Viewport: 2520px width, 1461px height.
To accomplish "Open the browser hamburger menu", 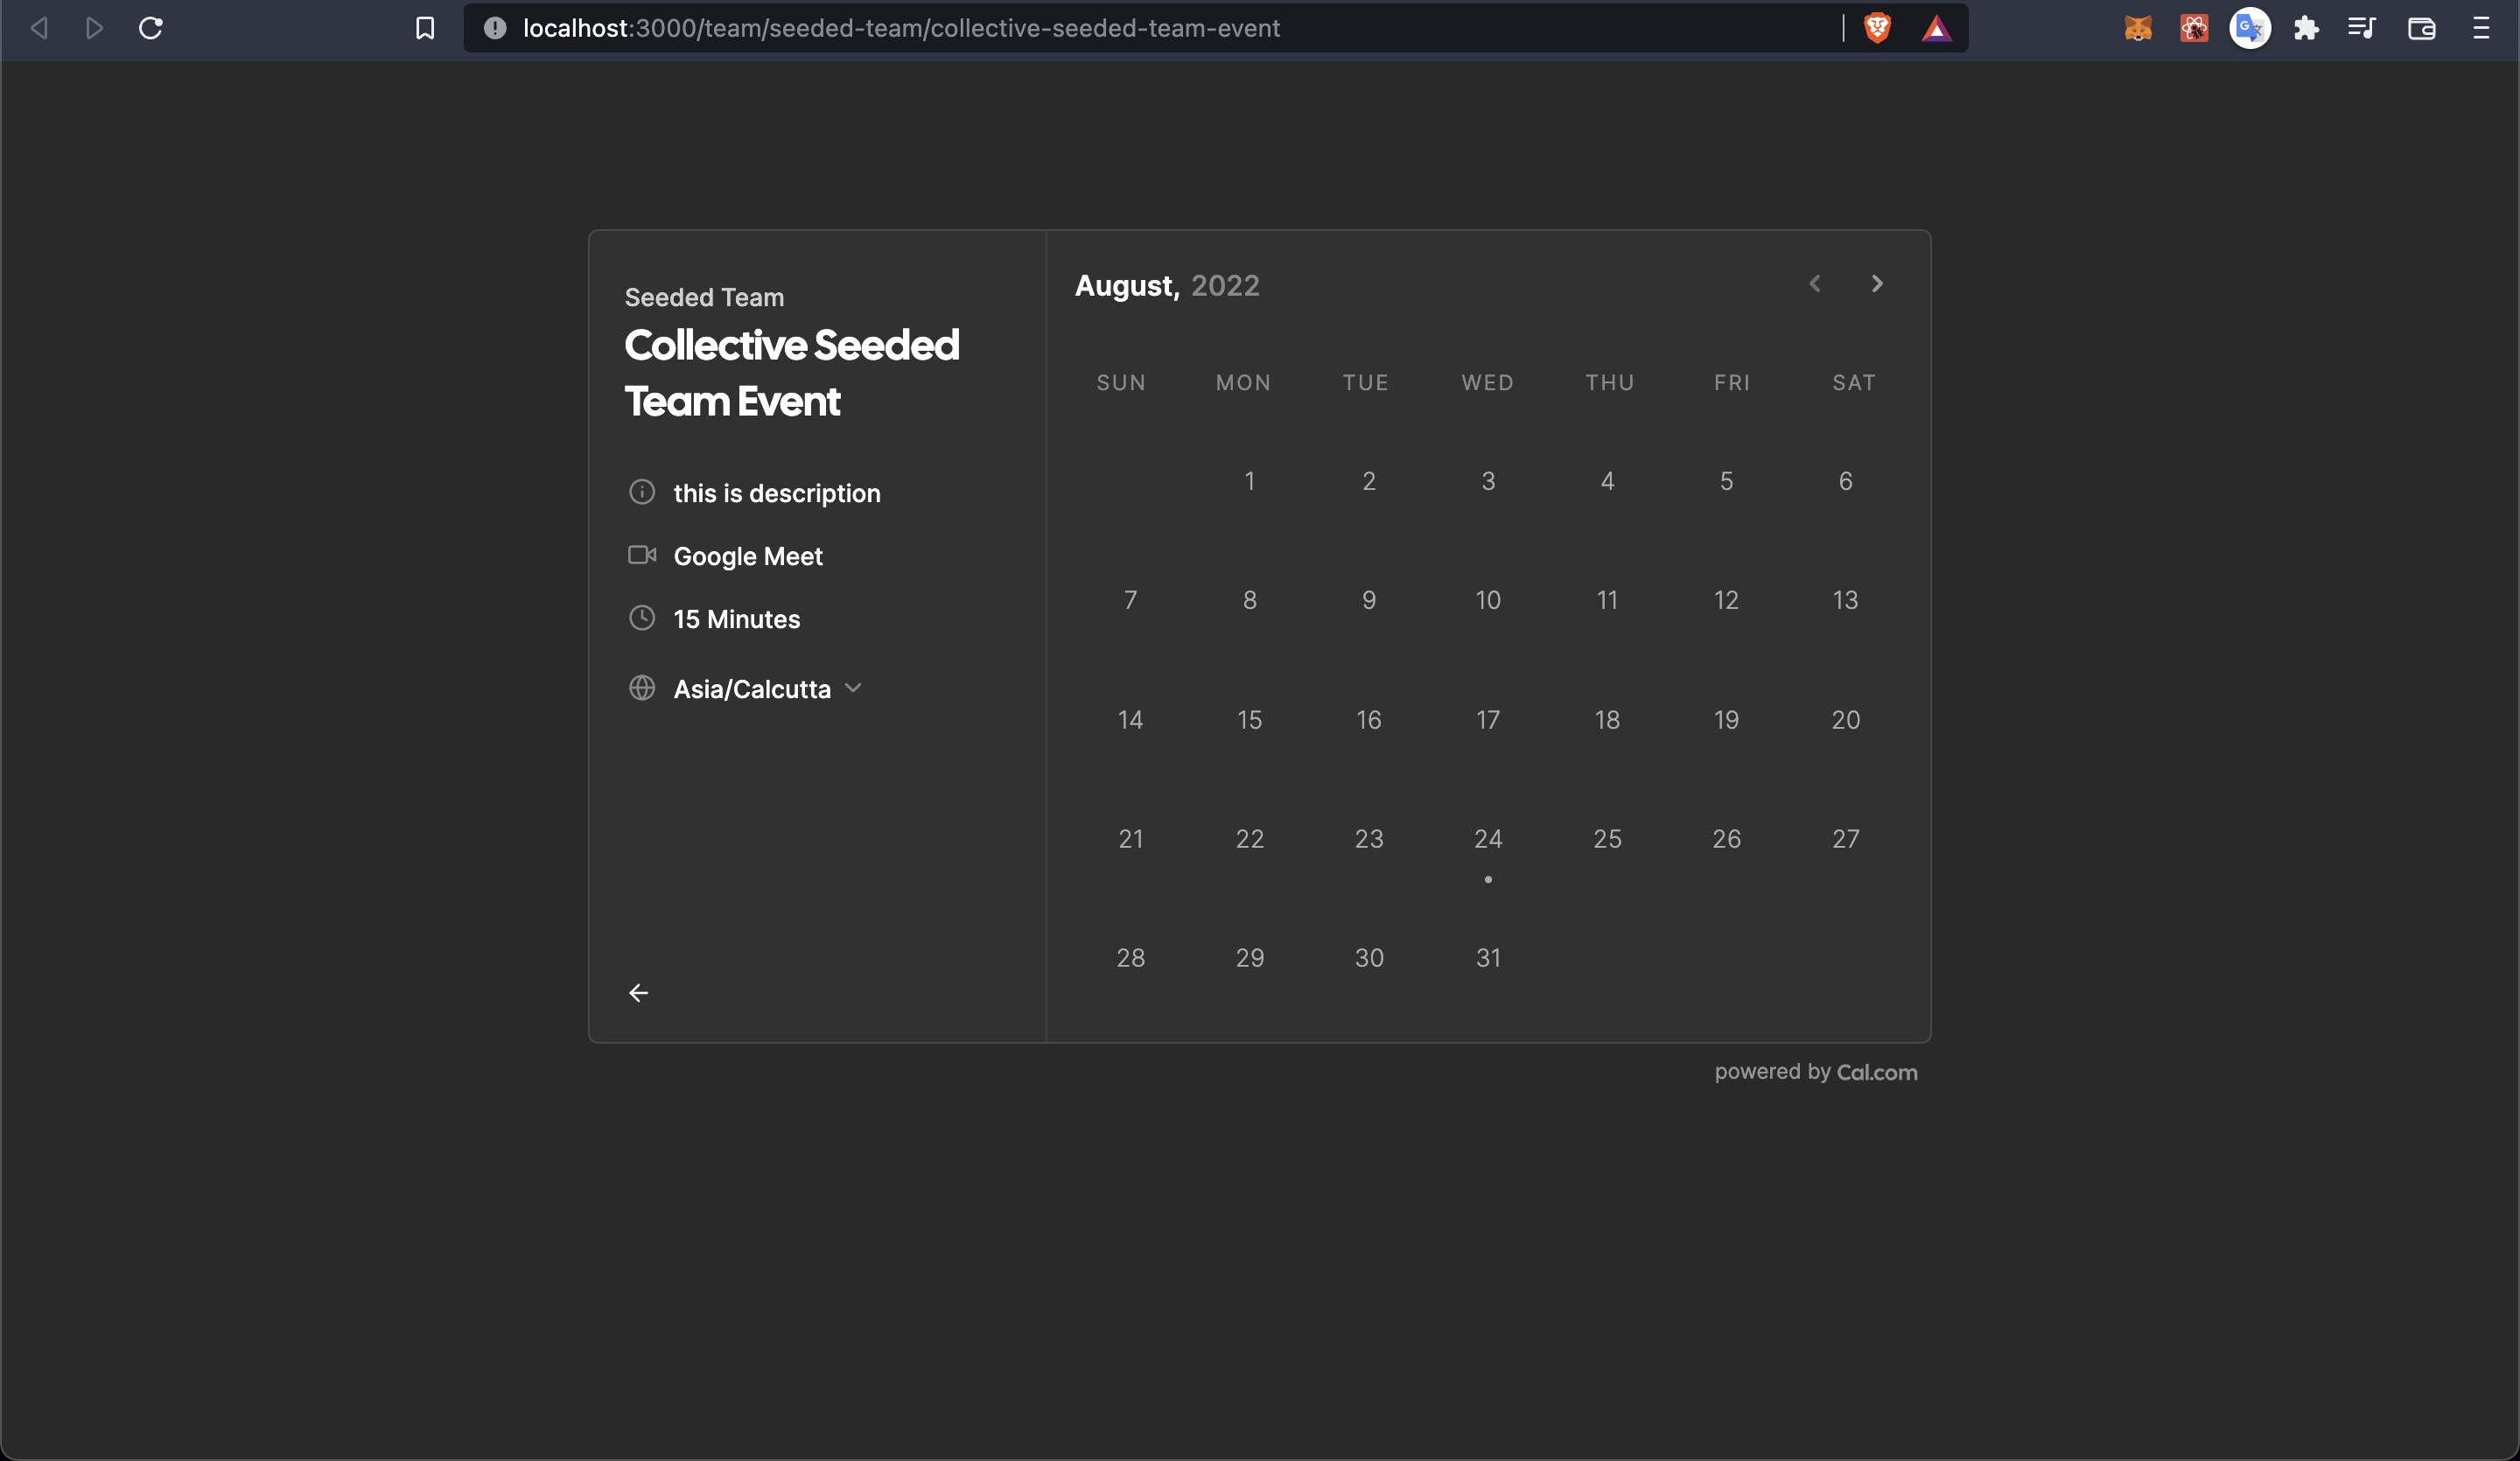I will click(2481, 28).
